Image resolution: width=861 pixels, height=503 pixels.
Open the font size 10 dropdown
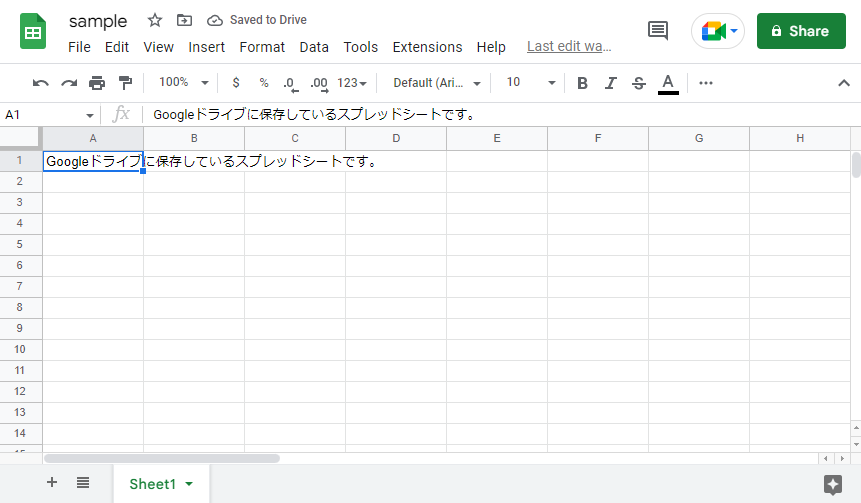point(530,82)
